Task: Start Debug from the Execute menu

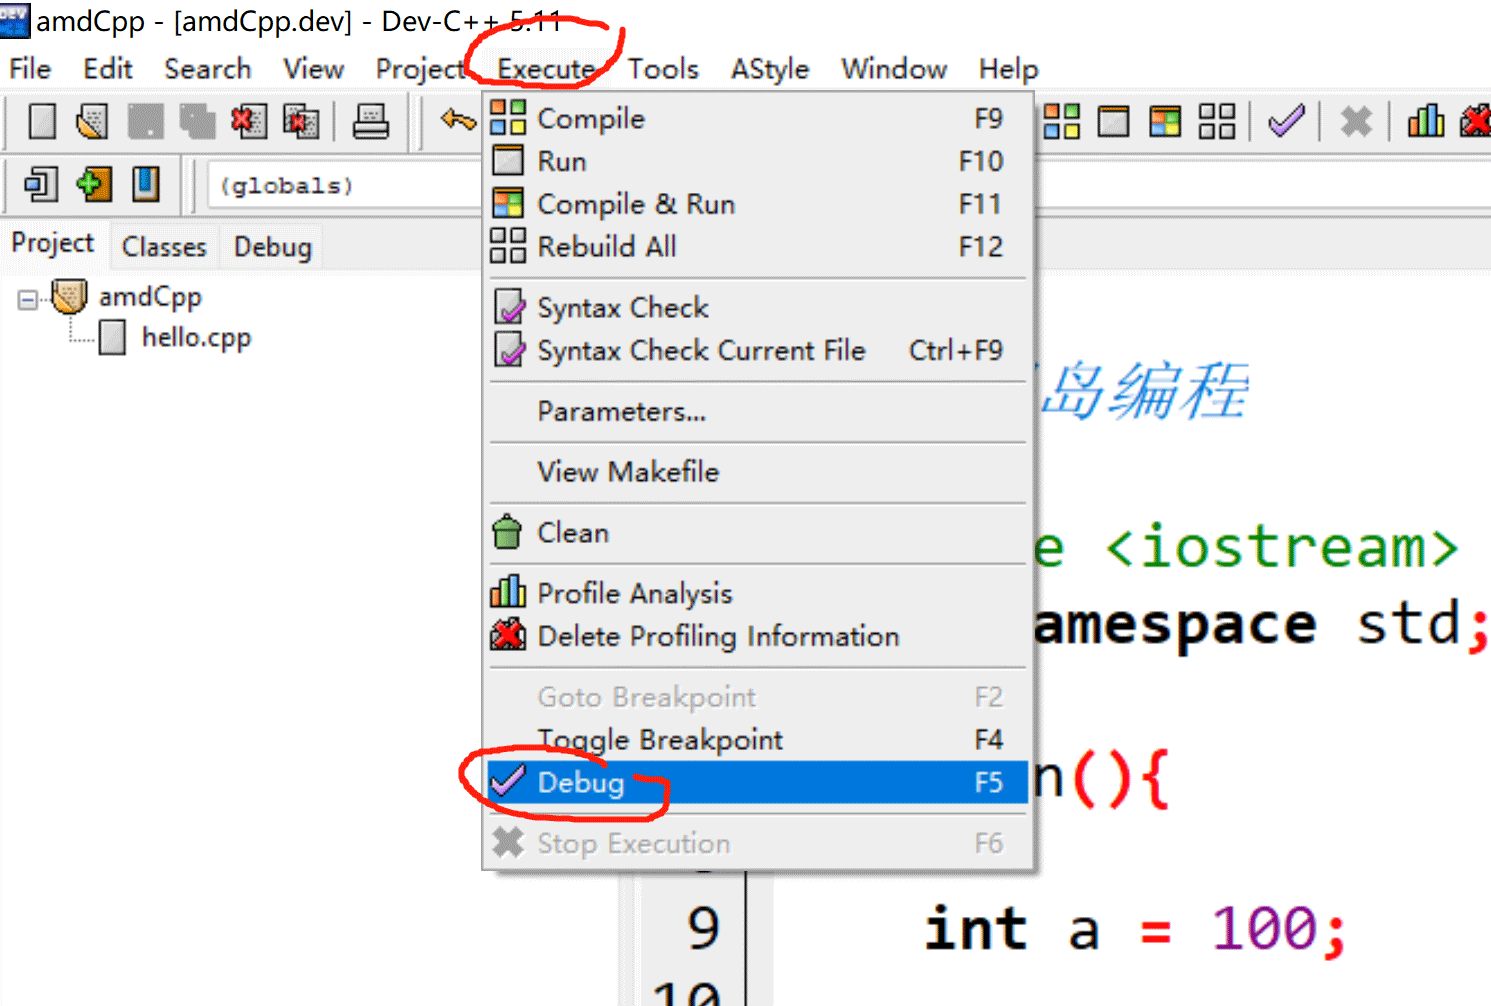Action: click(758, 782)
